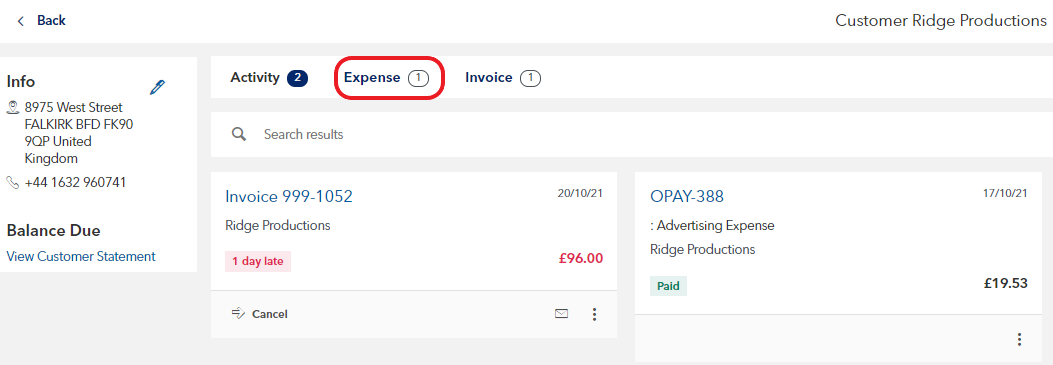The height and width of the screenshot is (365, 1053).
Task: Open View Customer Statement link
Action: click(81, 256)
